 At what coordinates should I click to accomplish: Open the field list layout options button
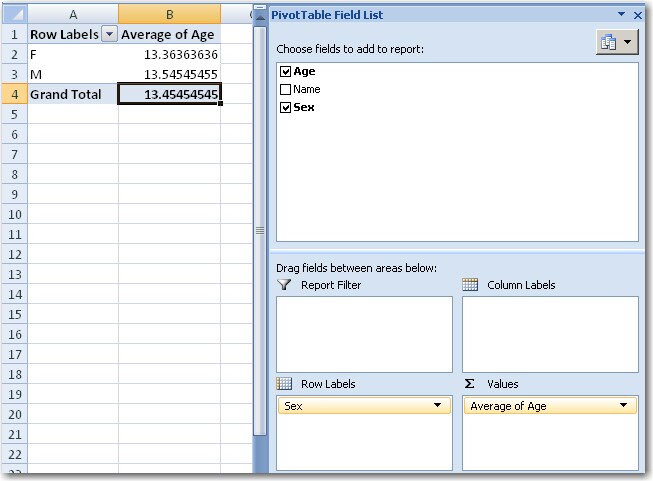[x=615, y=42]
